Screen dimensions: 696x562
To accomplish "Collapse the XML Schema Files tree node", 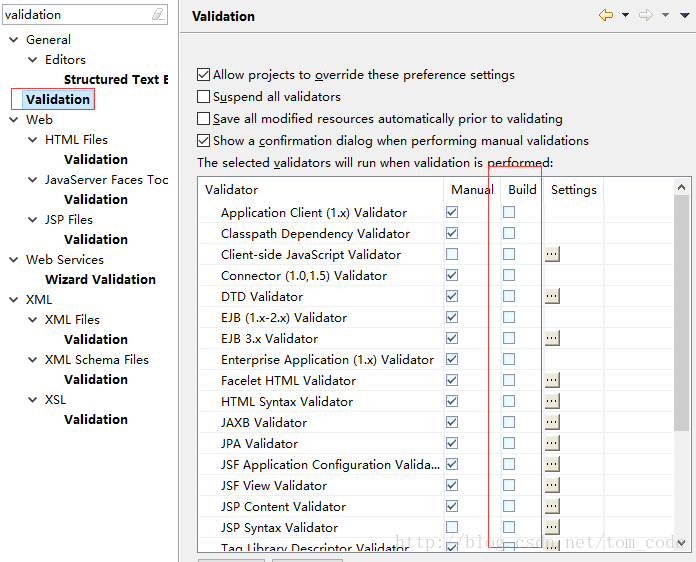I will tap(32, 360).
